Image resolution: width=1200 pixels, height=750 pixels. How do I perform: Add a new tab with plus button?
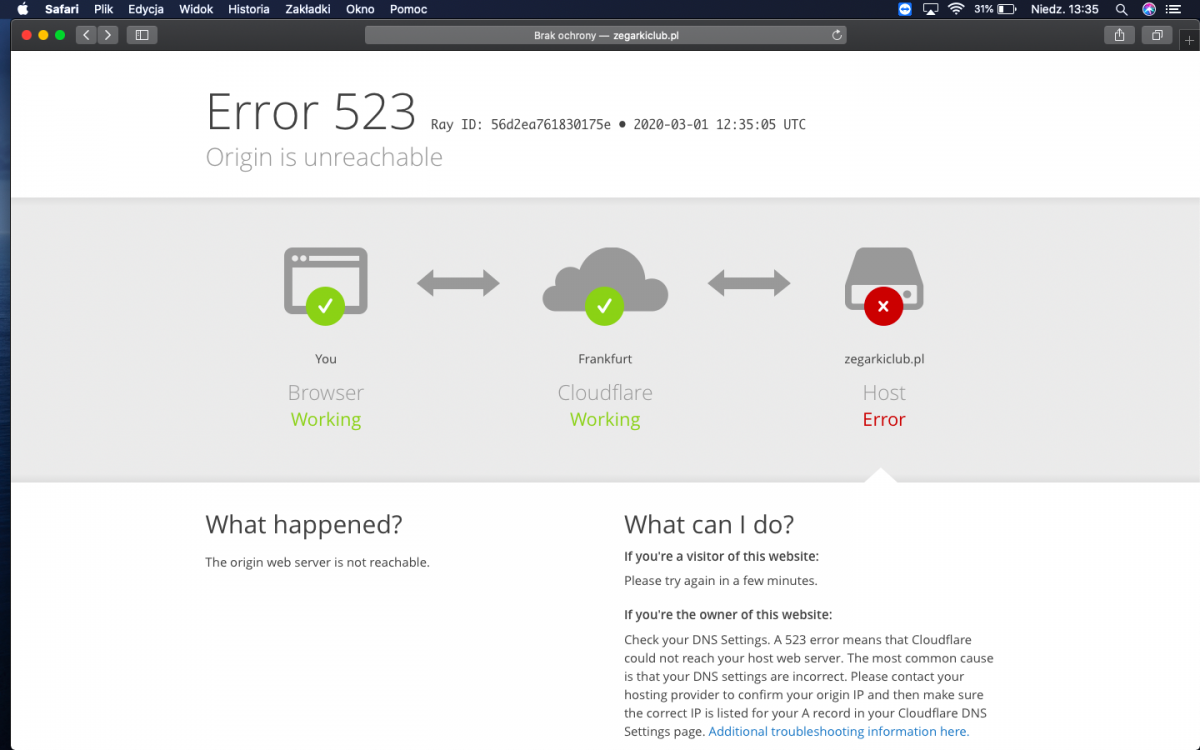click(x=1189, y=40)
